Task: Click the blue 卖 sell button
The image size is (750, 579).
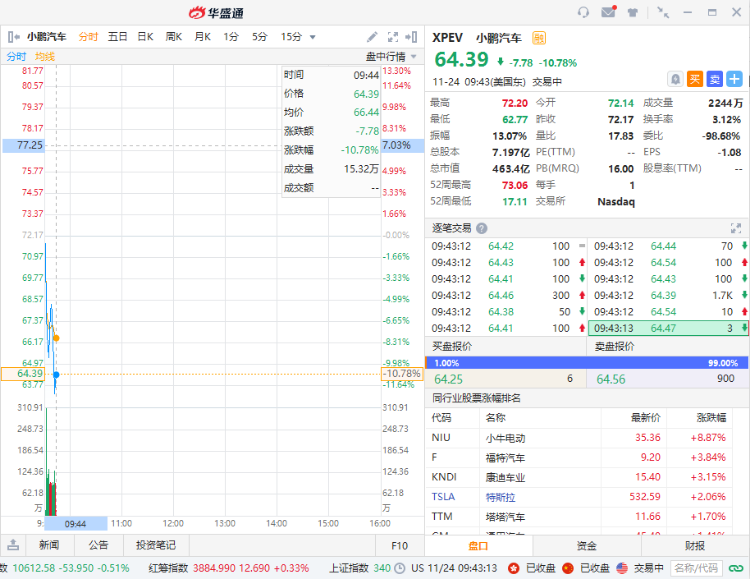Action: tap(715, 79)
